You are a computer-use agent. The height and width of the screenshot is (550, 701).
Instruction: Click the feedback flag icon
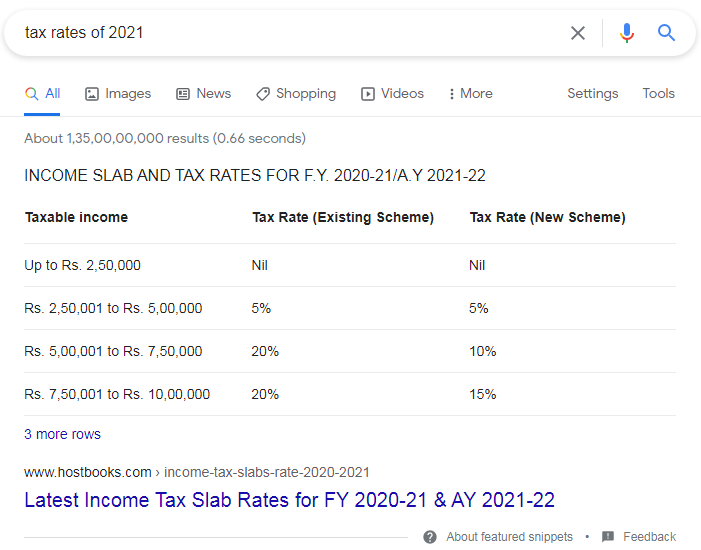[x=608, y=537]
